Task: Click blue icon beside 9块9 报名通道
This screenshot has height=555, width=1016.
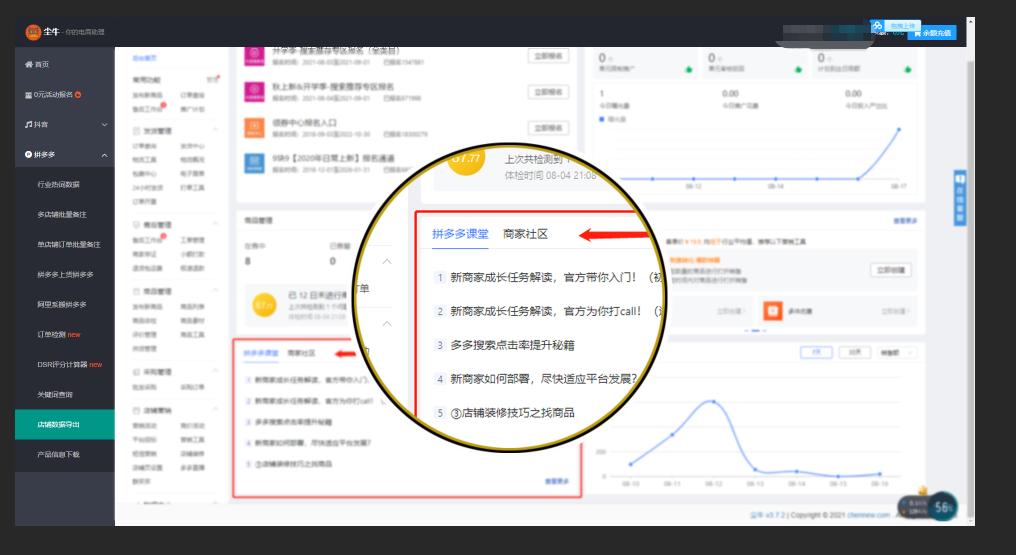Action: pos(254,163)
